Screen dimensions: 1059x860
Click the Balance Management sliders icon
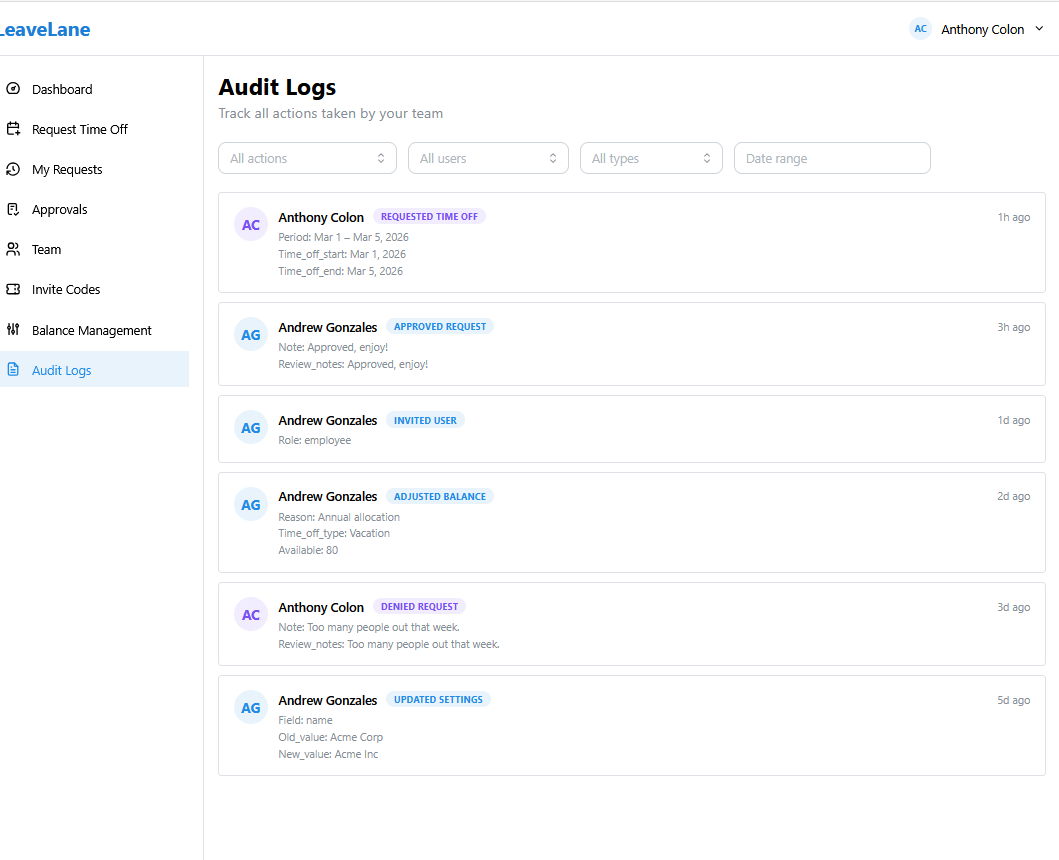13,330
